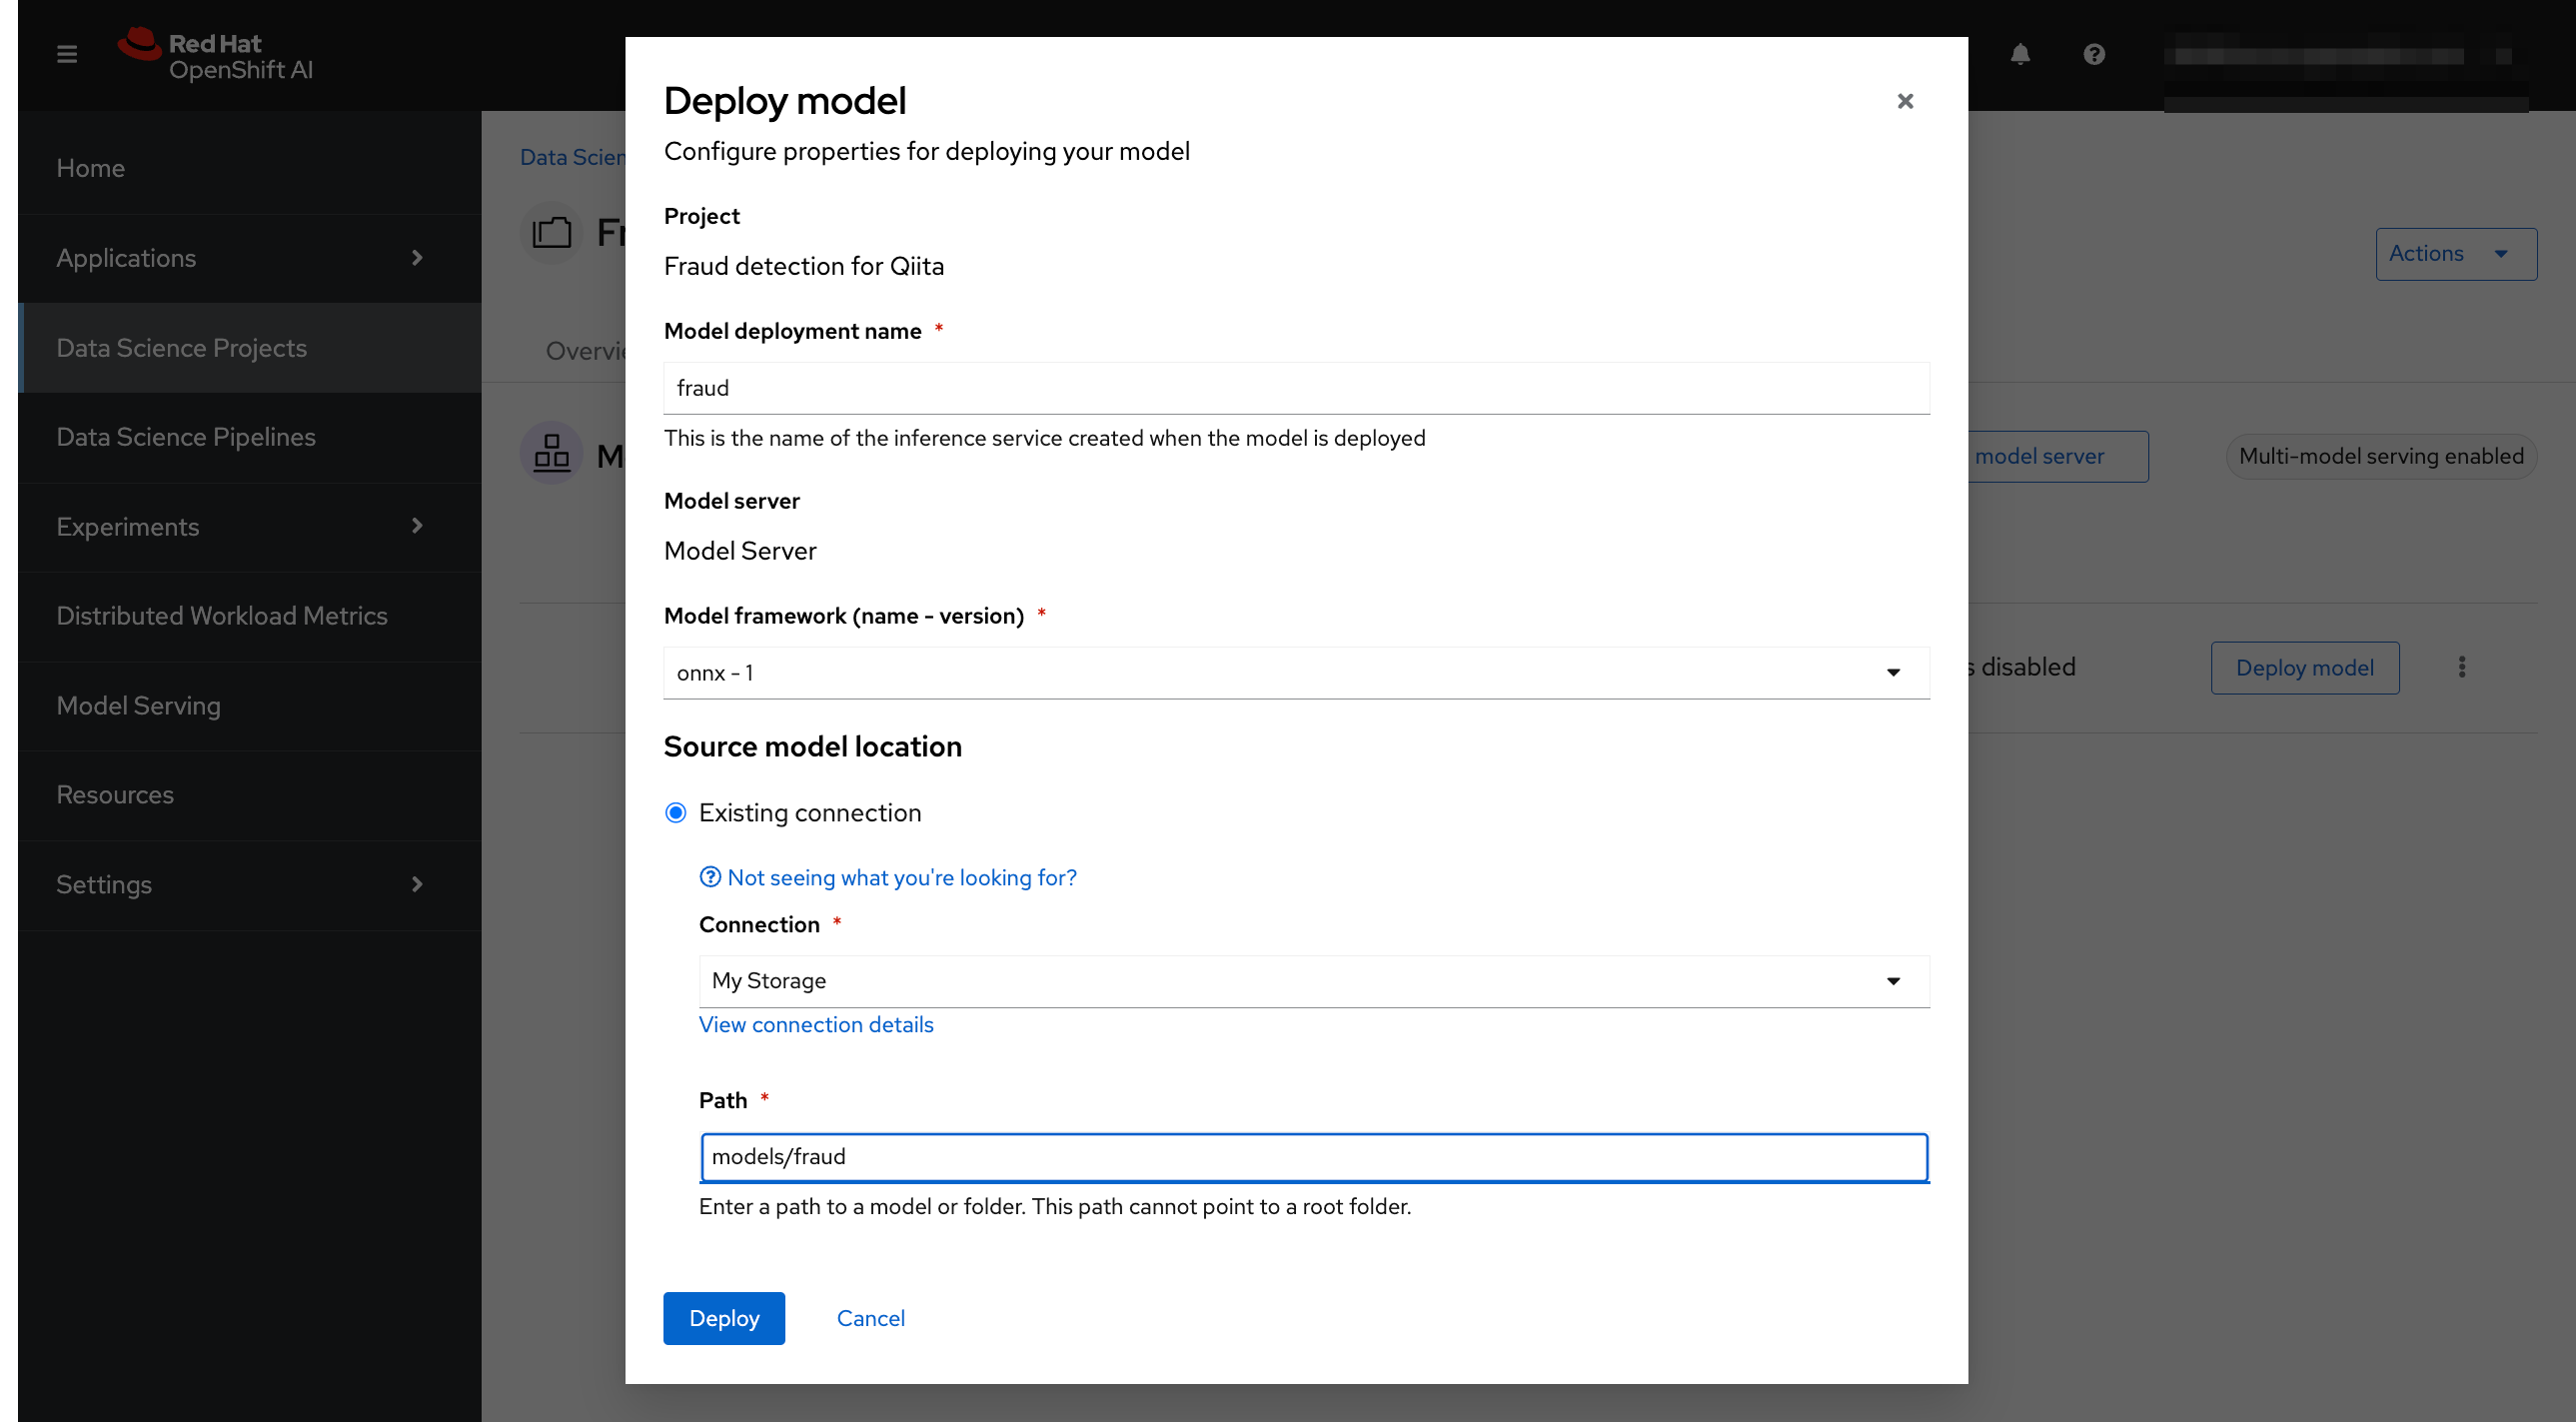
Task: Click View connection details link
Action: pos(816,1025)
